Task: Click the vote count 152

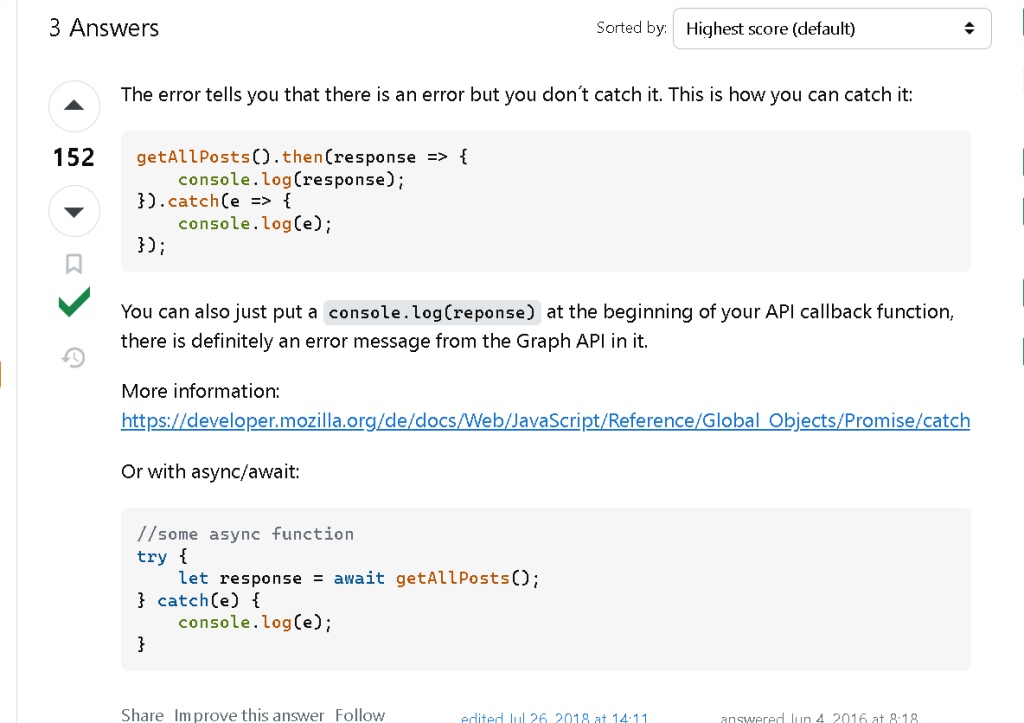Action: click(x=74, y=157)
